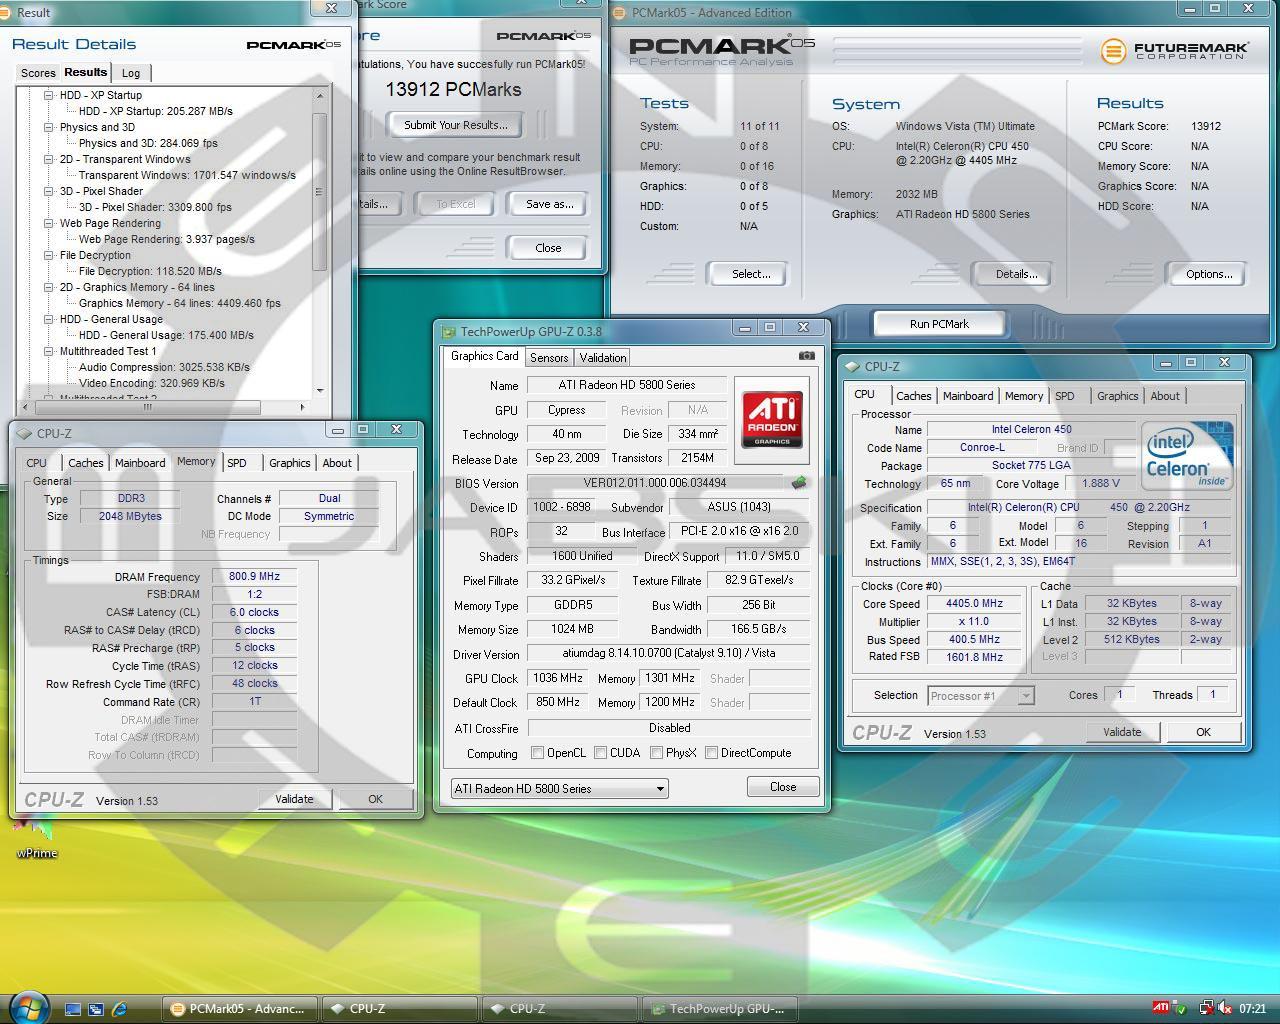Screen dimensions: 1280x1024
Task: Switch to Log tab in Result Details
Action: tap(131, 73)
